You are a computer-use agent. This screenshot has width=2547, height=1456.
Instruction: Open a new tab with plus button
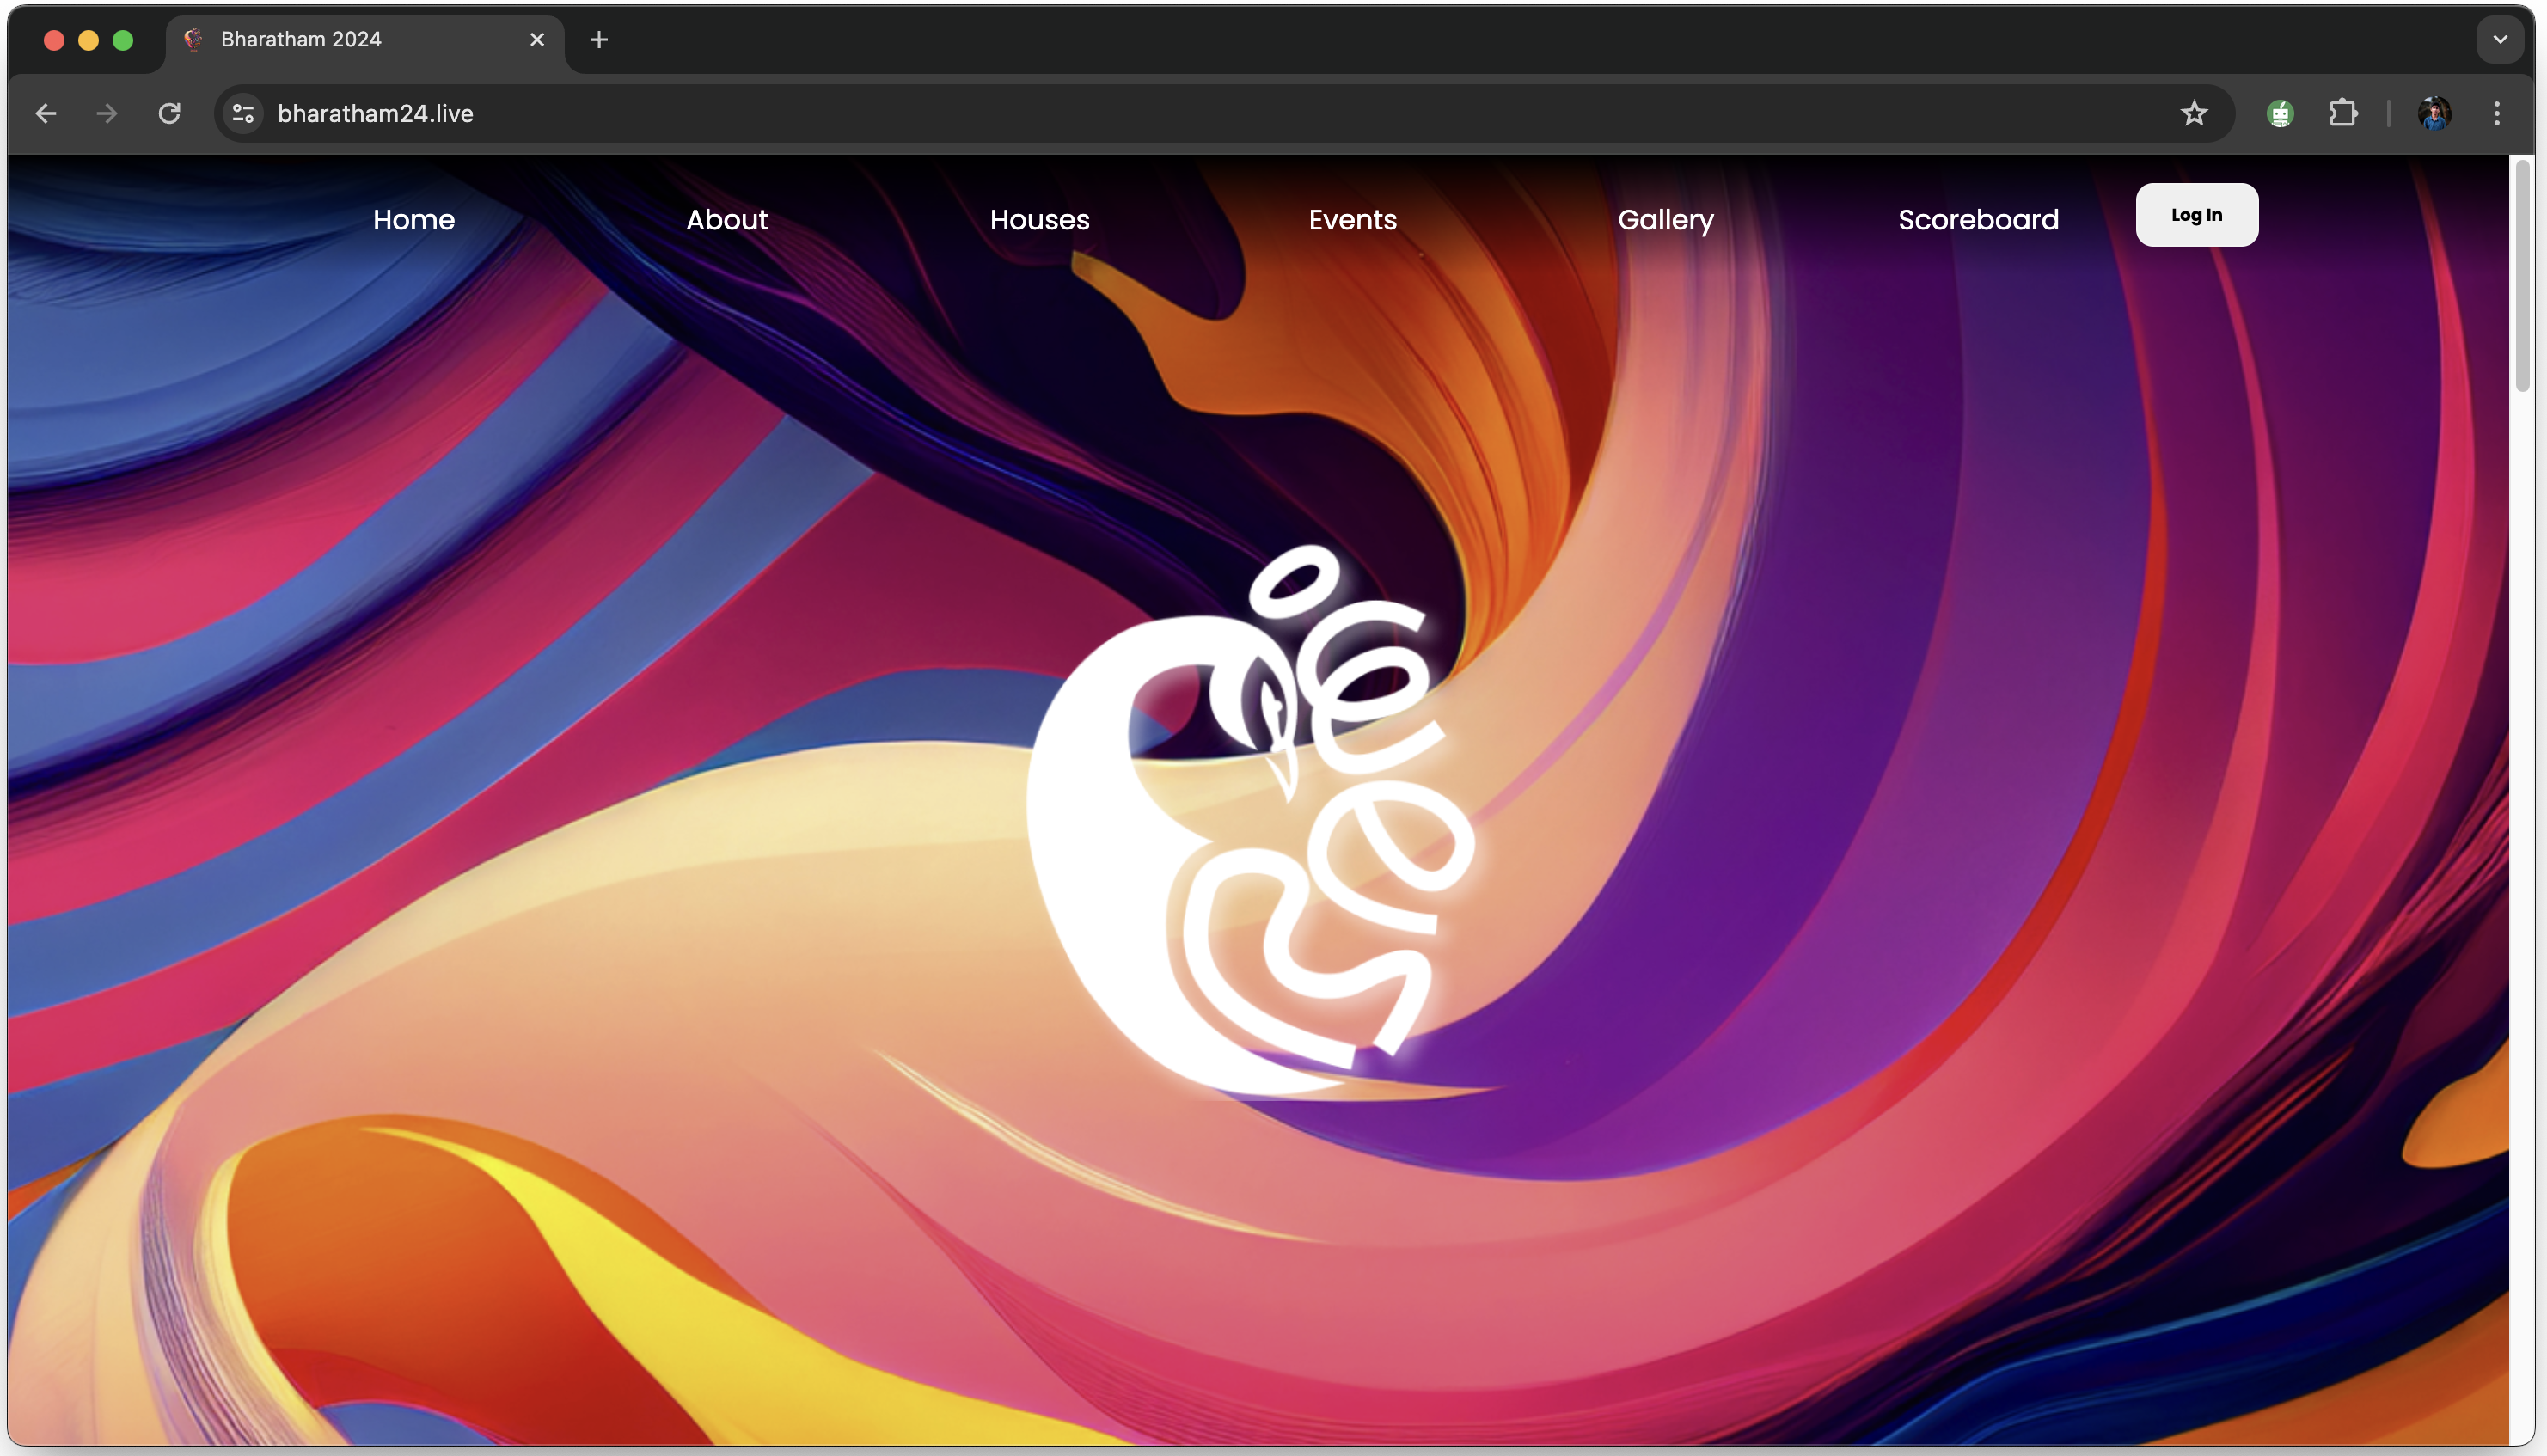coord(599,40)
